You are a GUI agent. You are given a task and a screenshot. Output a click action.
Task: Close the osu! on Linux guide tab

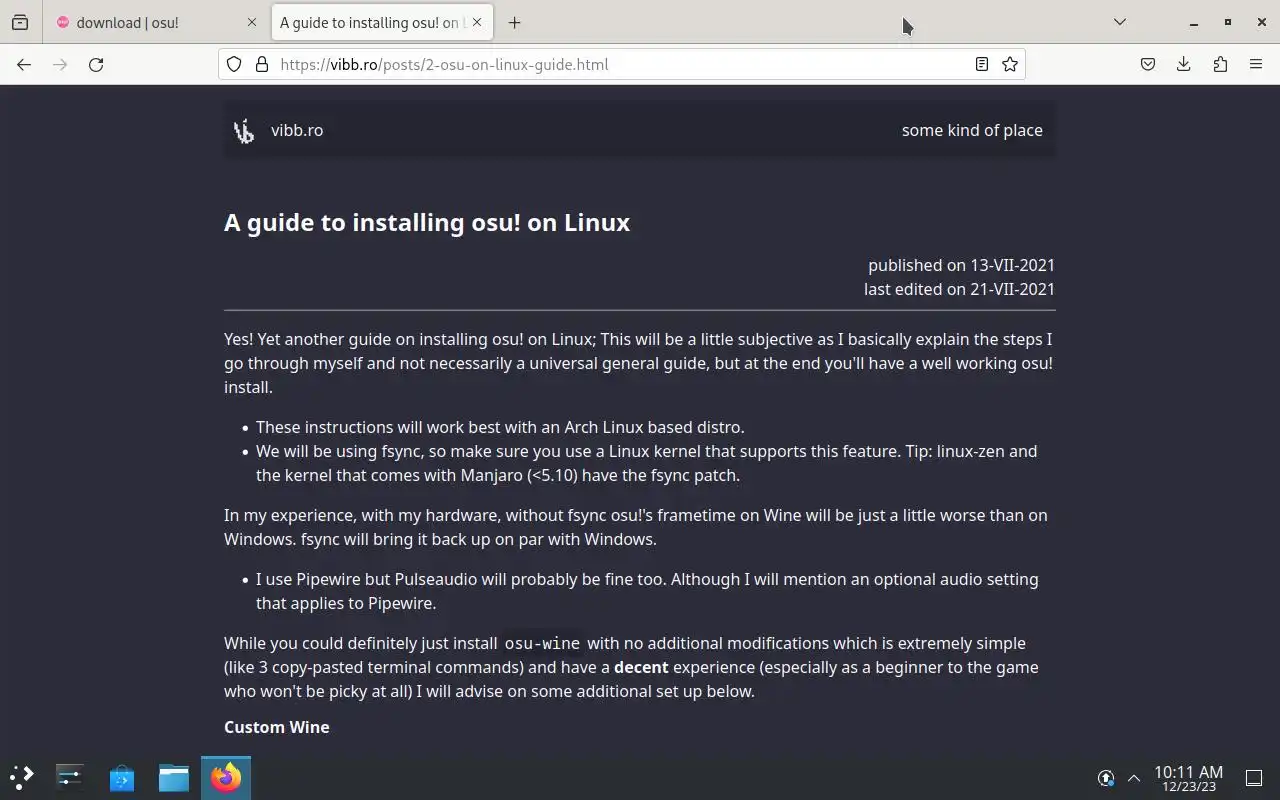[x=477, y=22]
